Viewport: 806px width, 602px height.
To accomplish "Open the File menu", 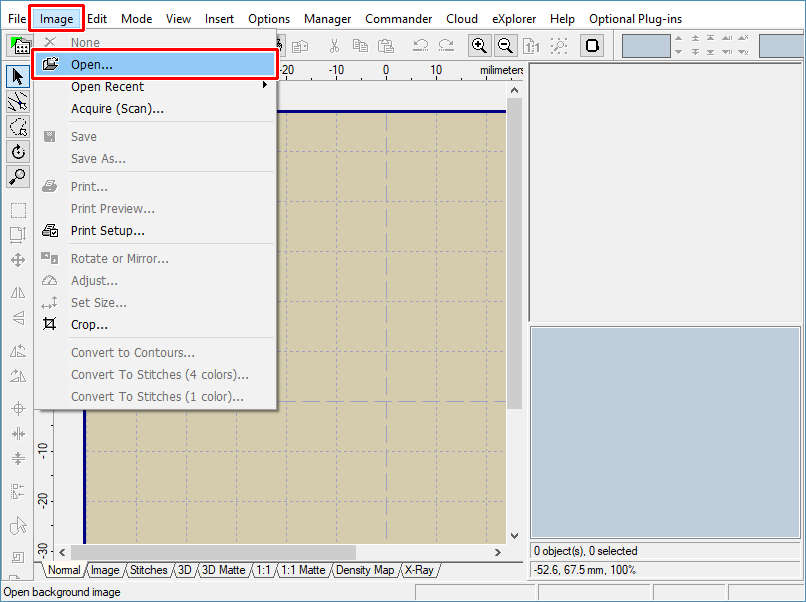I will click(17, 19).
